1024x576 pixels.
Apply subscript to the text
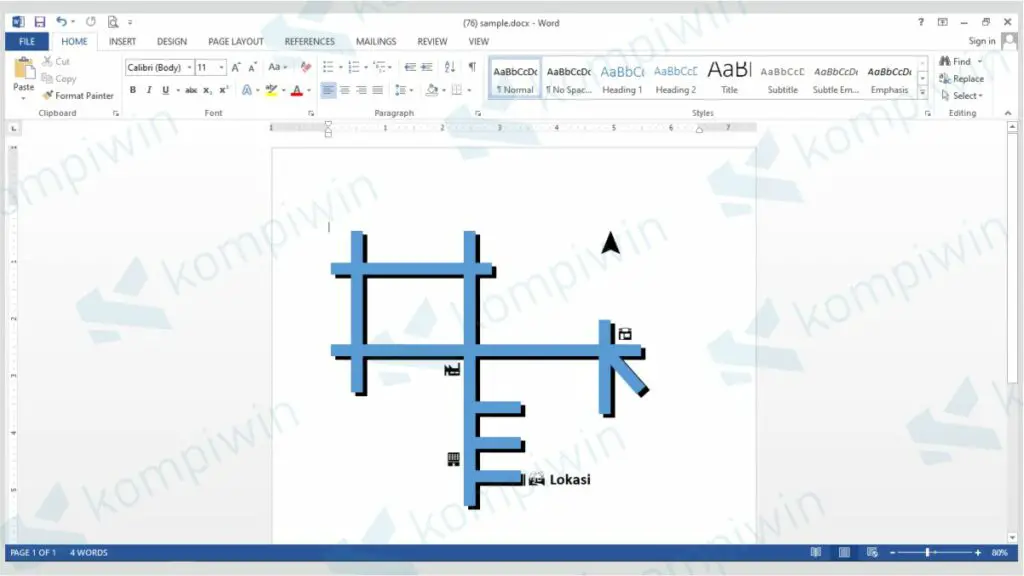(207, 89)
